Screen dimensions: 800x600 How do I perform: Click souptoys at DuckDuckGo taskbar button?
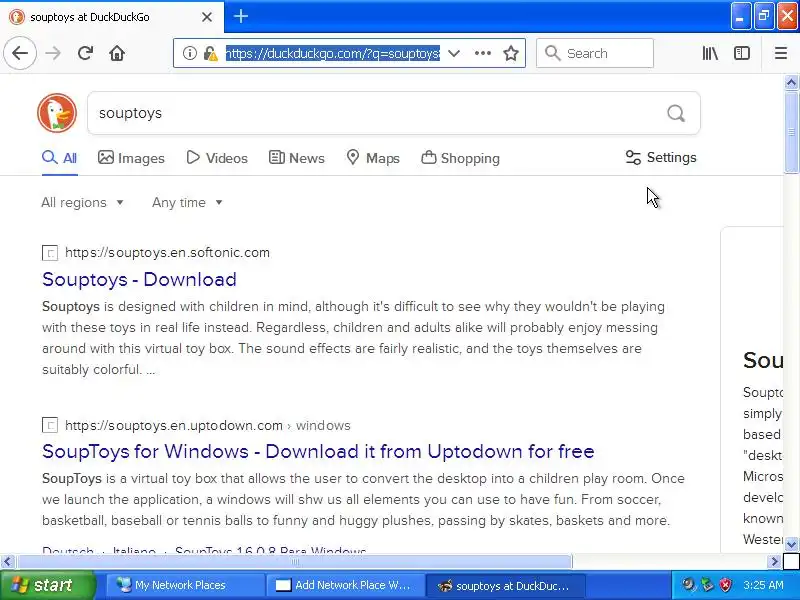point(505,585)
